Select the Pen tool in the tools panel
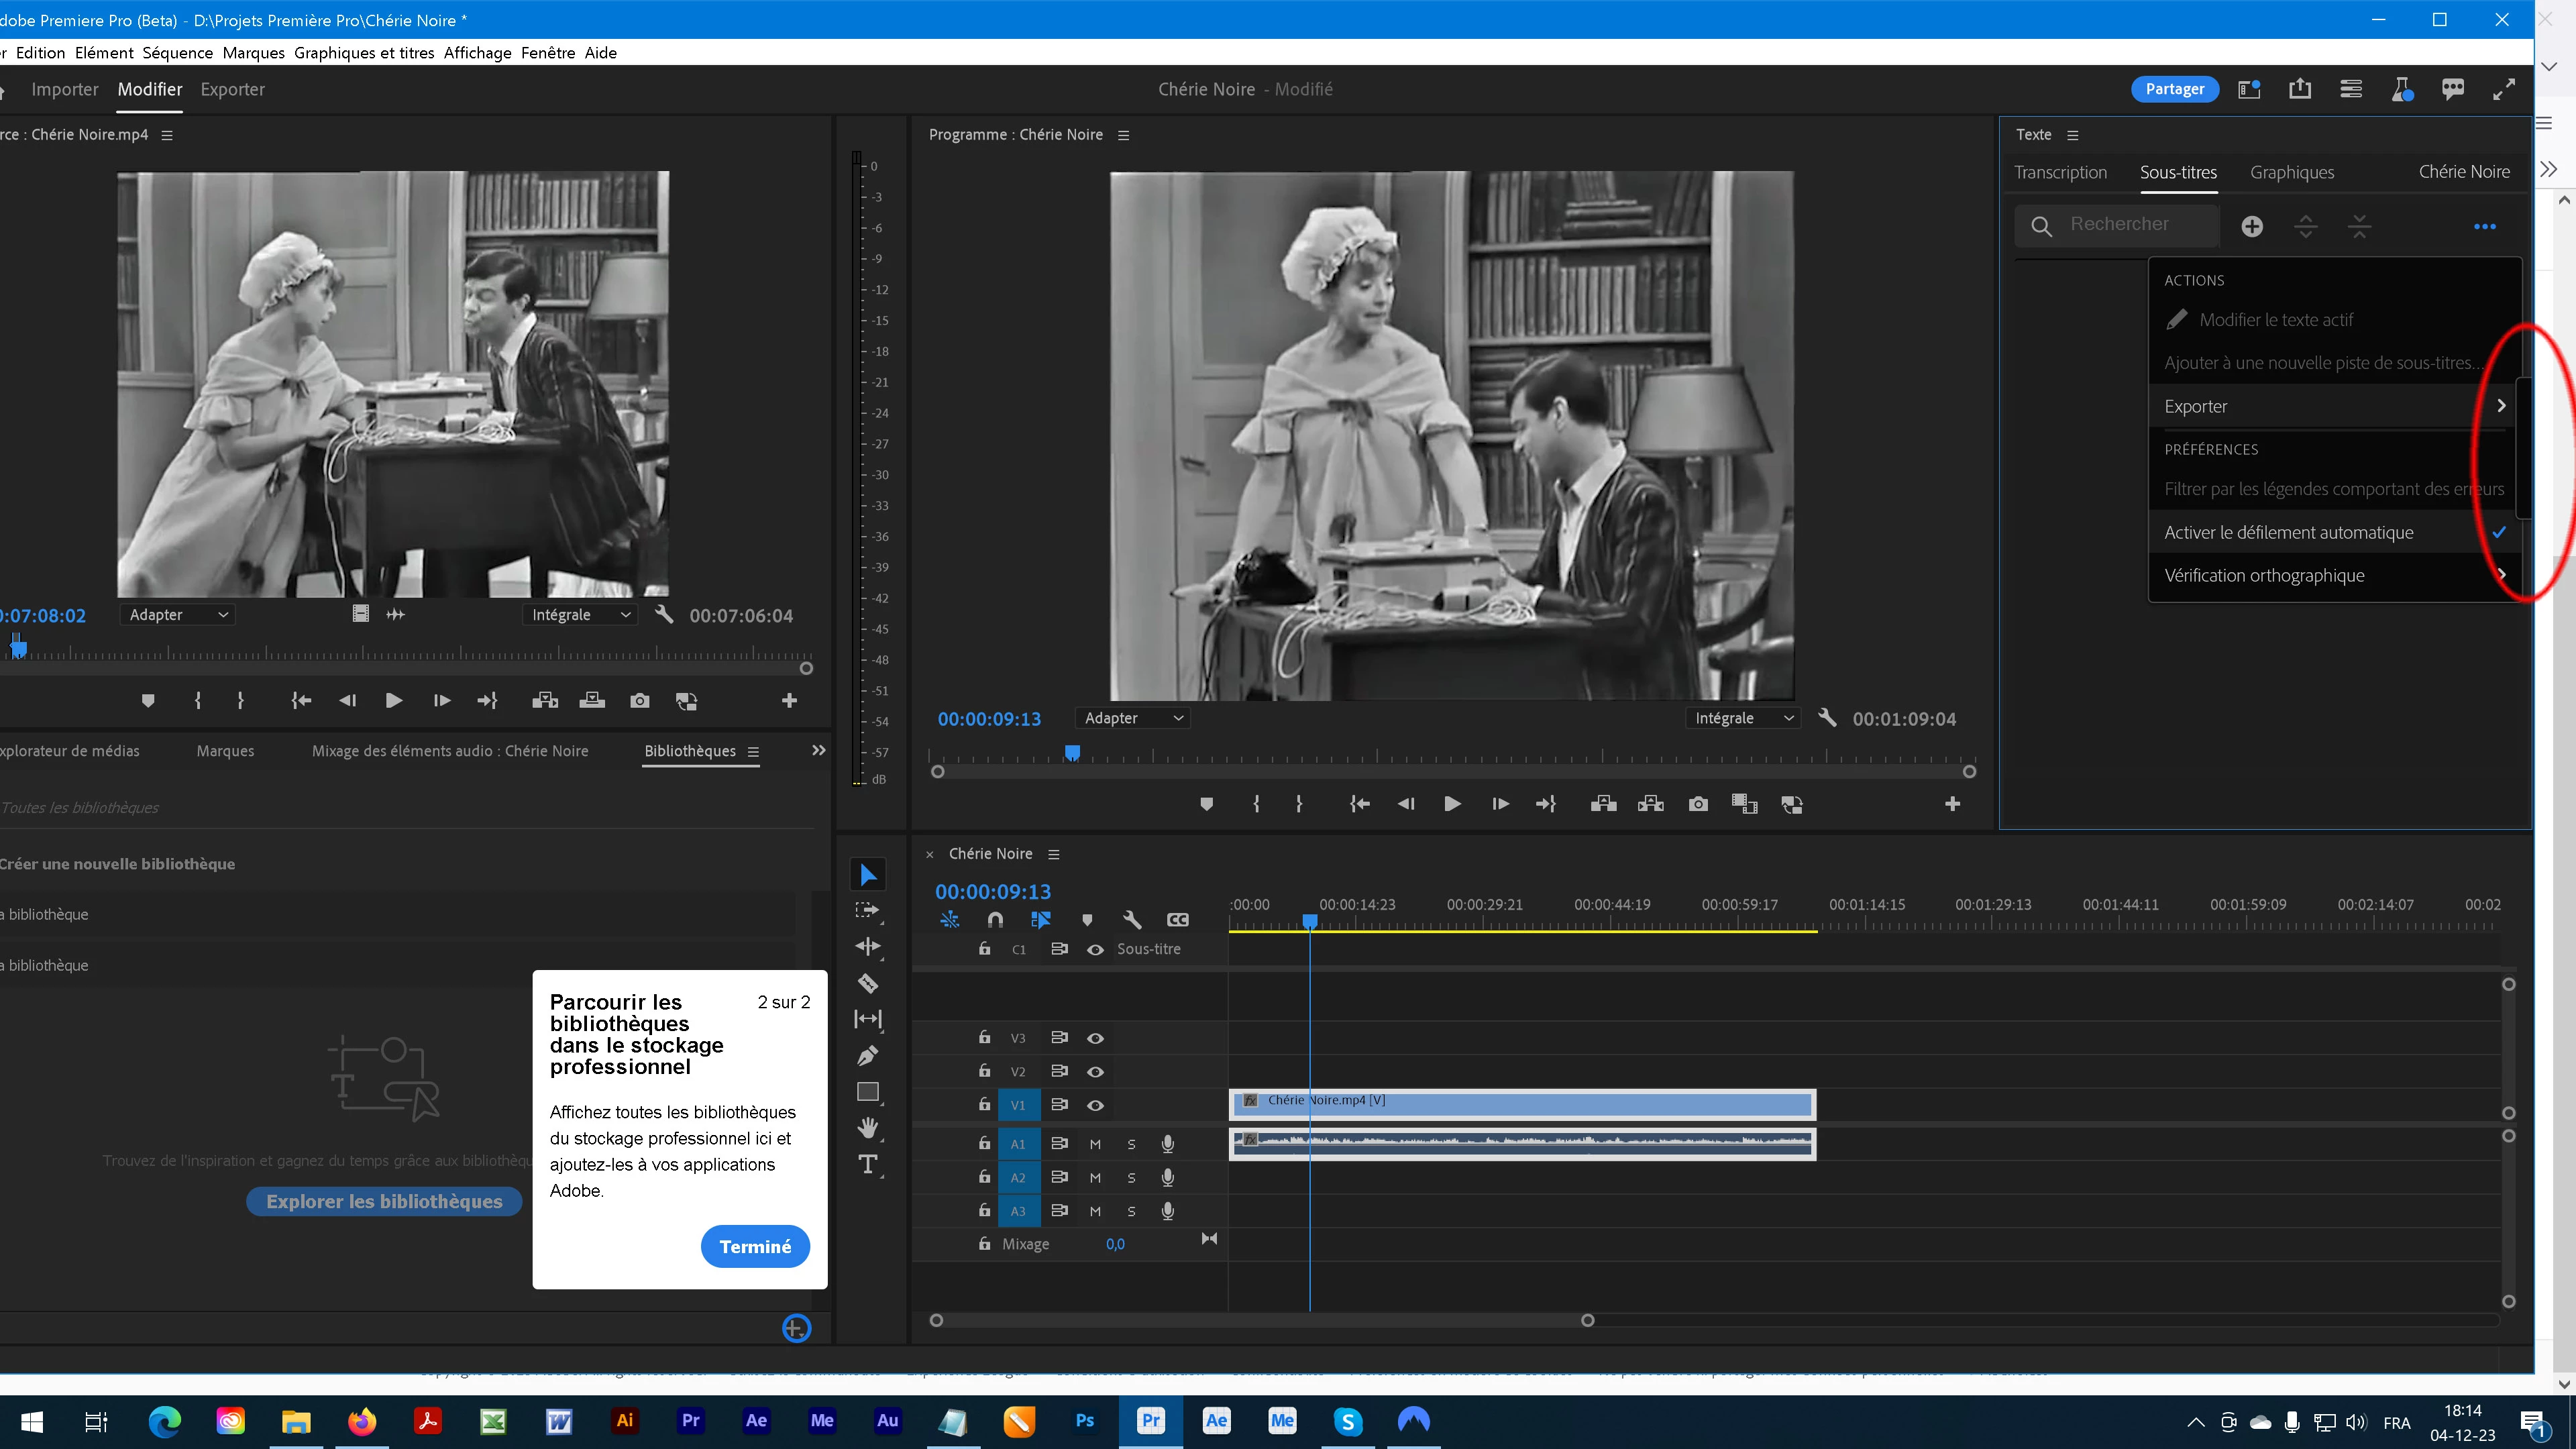Screen dimensions: 2576x1449 [867, 1055]
